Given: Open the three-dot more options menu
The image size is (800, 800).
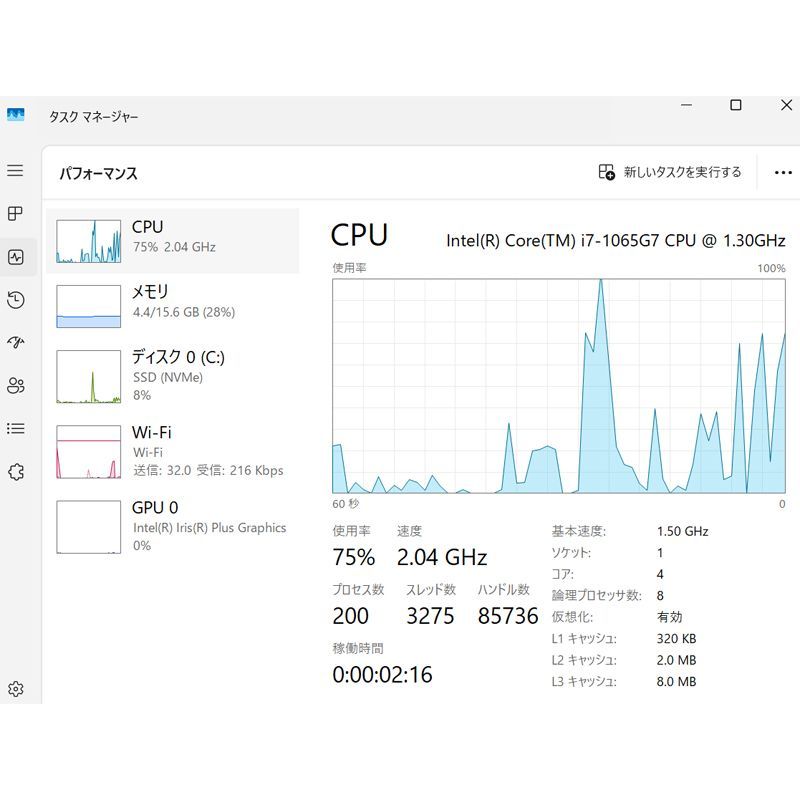Looking at the screenshot, I should click(783, 172).
